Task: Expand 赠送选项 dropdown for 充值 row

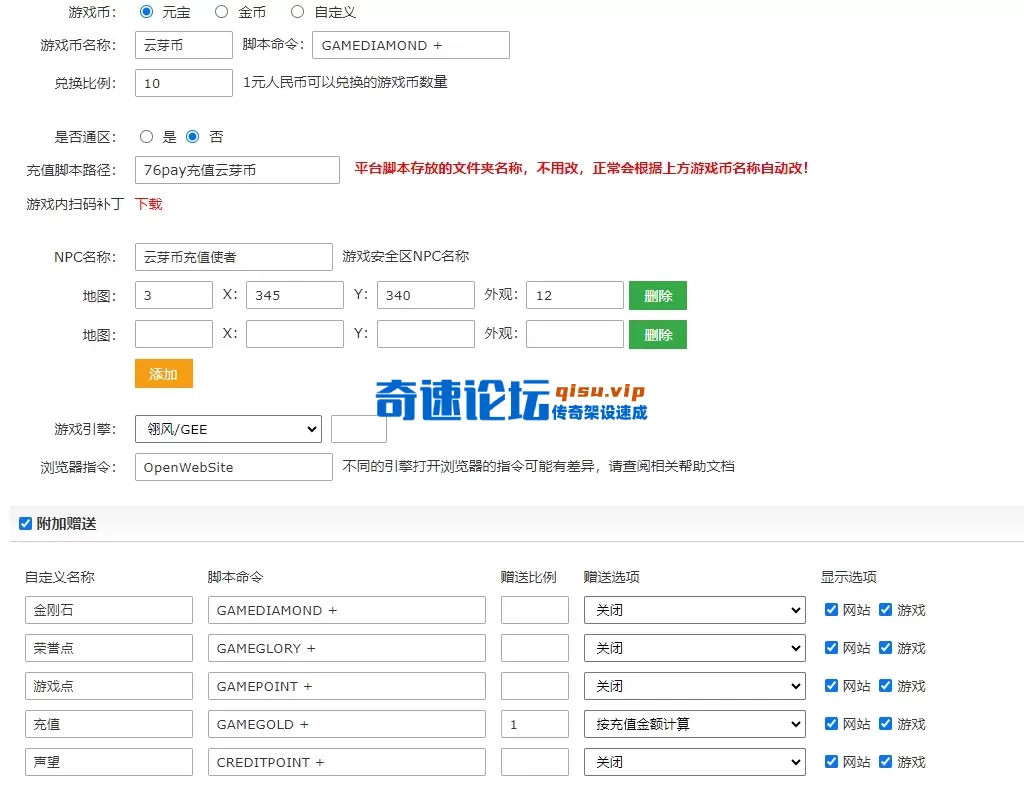Action: coord(694,724)
